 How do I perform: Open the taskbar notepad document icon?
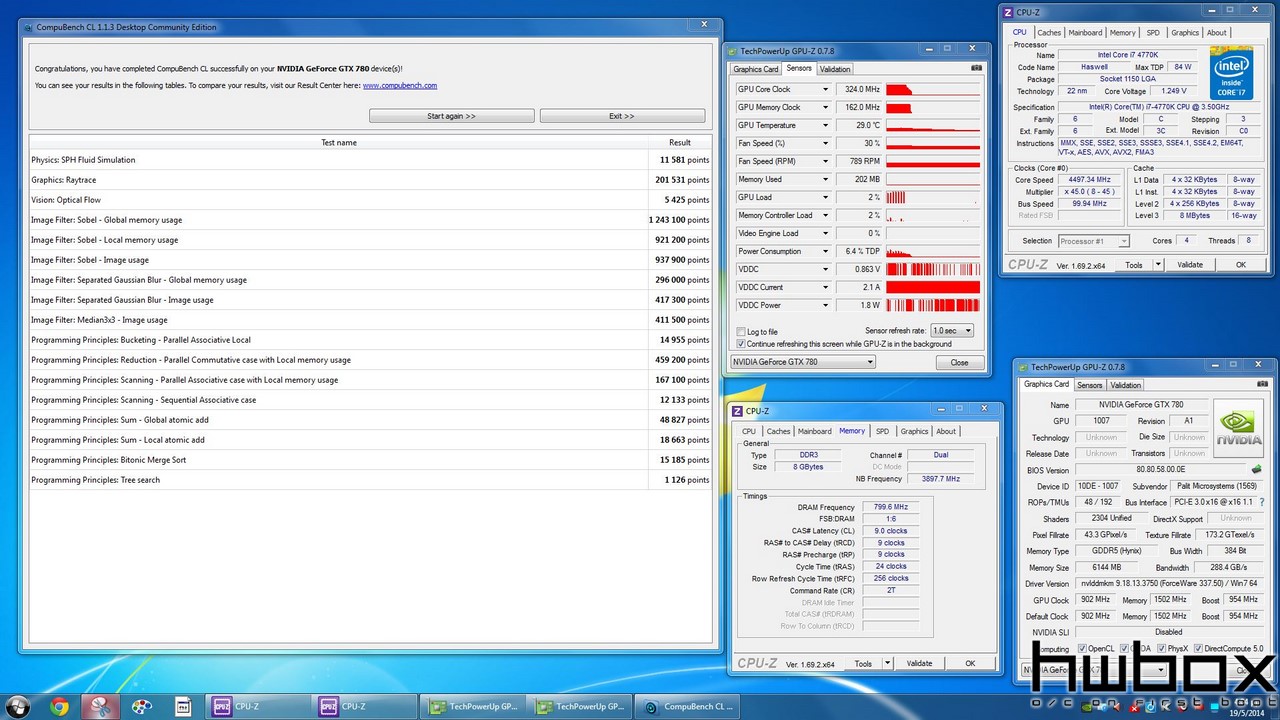coord(183,707)
